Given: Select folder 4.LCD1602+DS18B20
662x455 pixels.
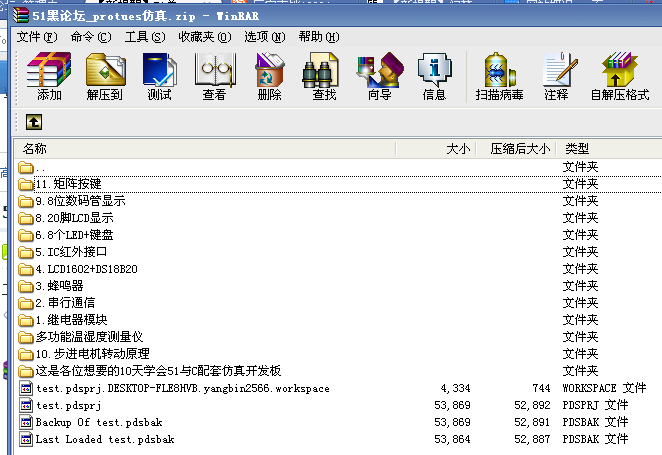Looking at the screenshot, I should [x=87, y=269].
